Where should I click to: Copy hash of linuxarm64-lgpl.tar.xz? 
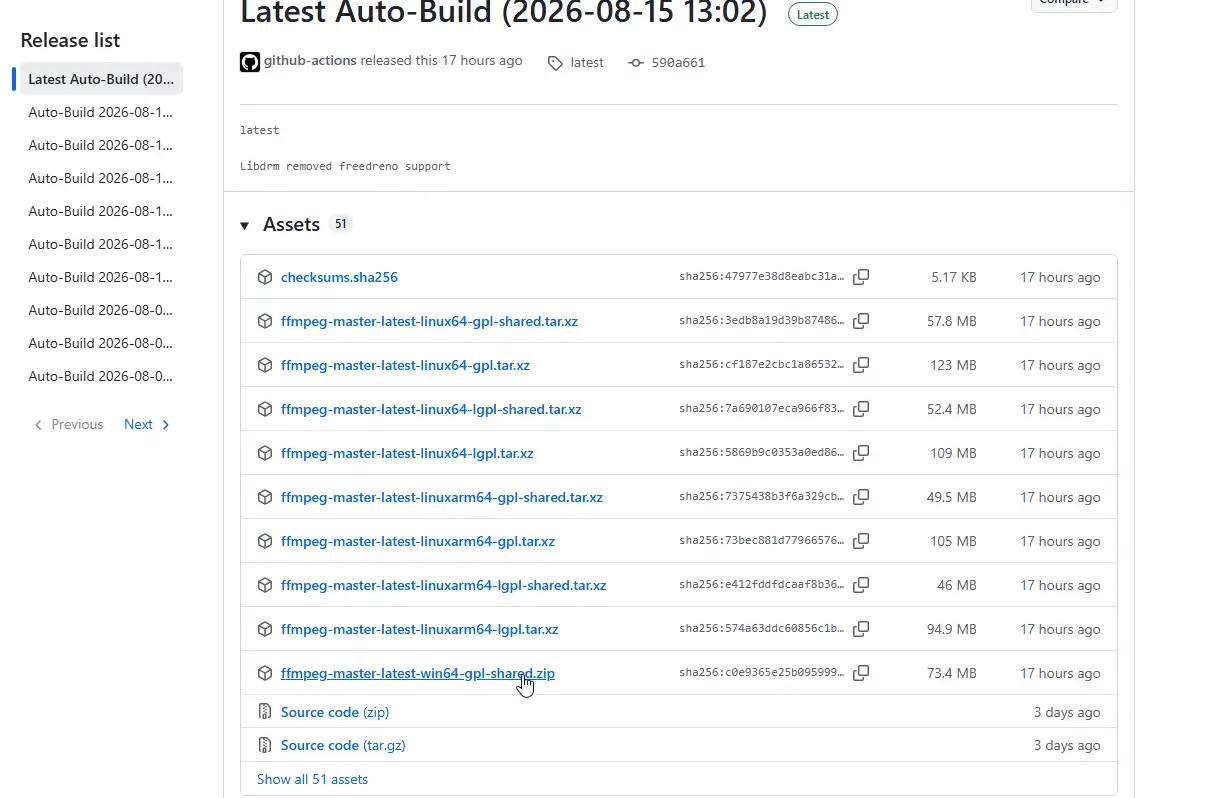pos(861,629)
